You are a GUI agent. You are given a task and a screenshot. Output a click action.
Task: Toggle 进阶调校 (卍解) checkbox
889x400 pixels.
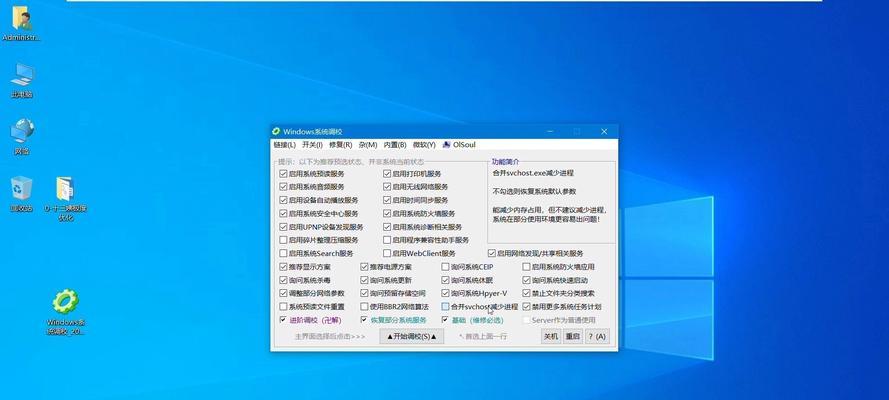pyautogui.click(x=283, y=320)
